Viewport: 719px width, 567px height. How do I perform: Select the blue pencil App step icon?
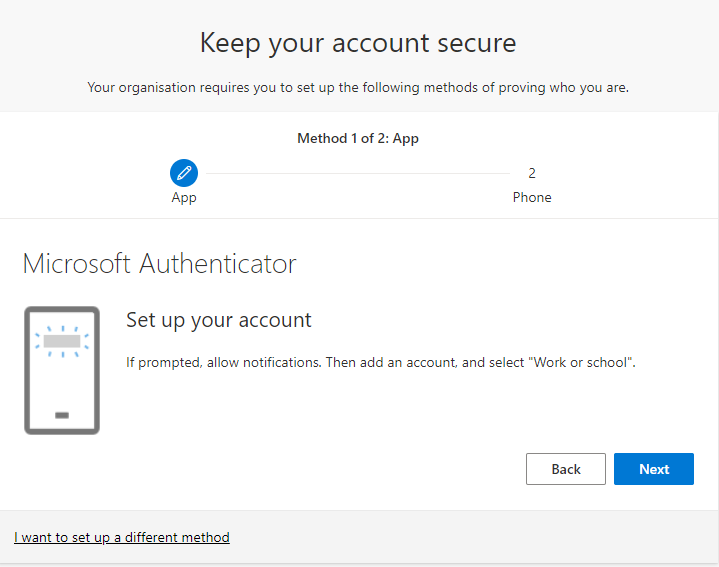click(x=184, y=173)
